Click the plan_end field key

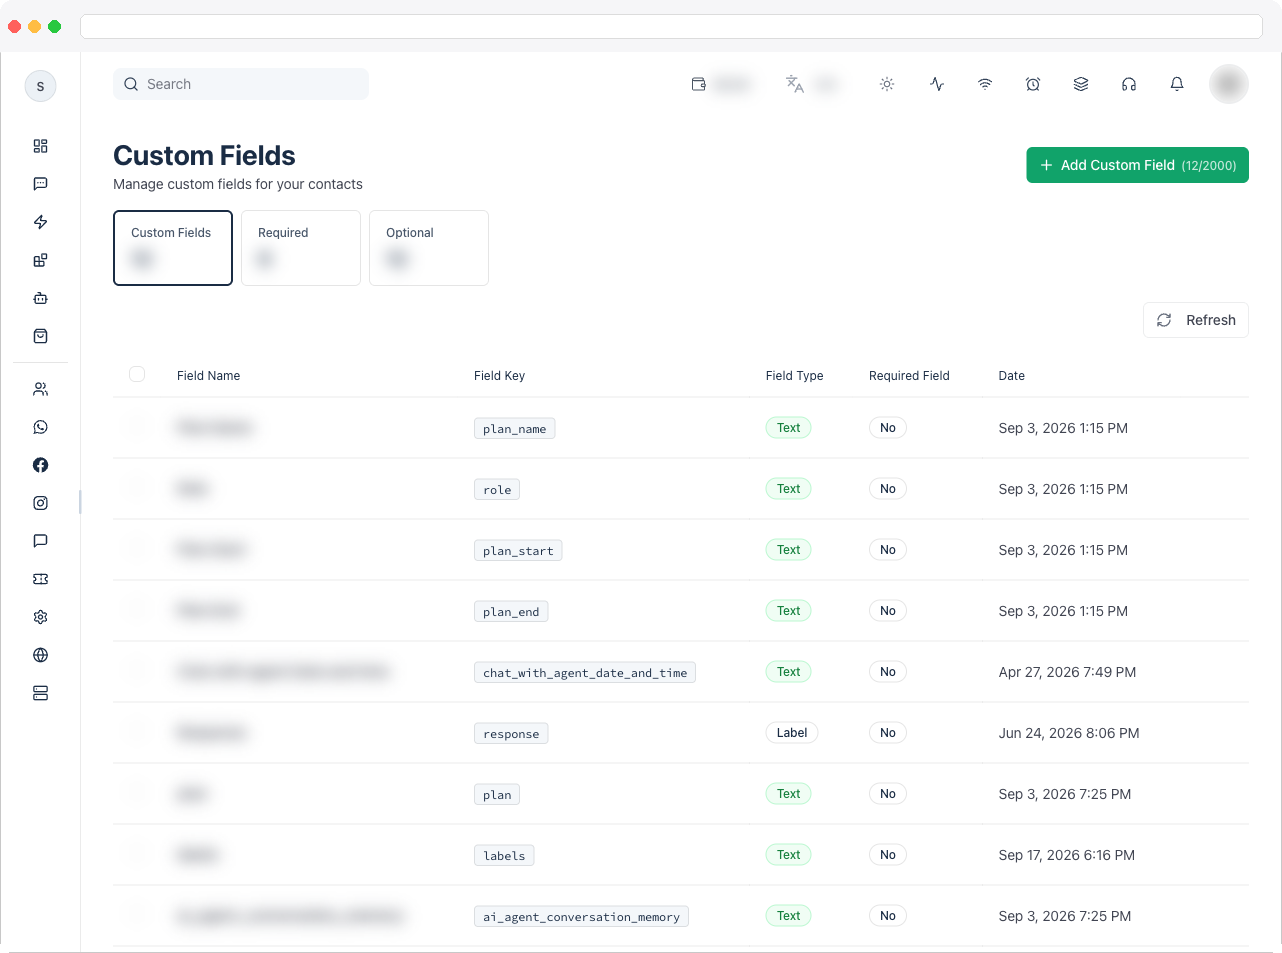coord(511,612)
